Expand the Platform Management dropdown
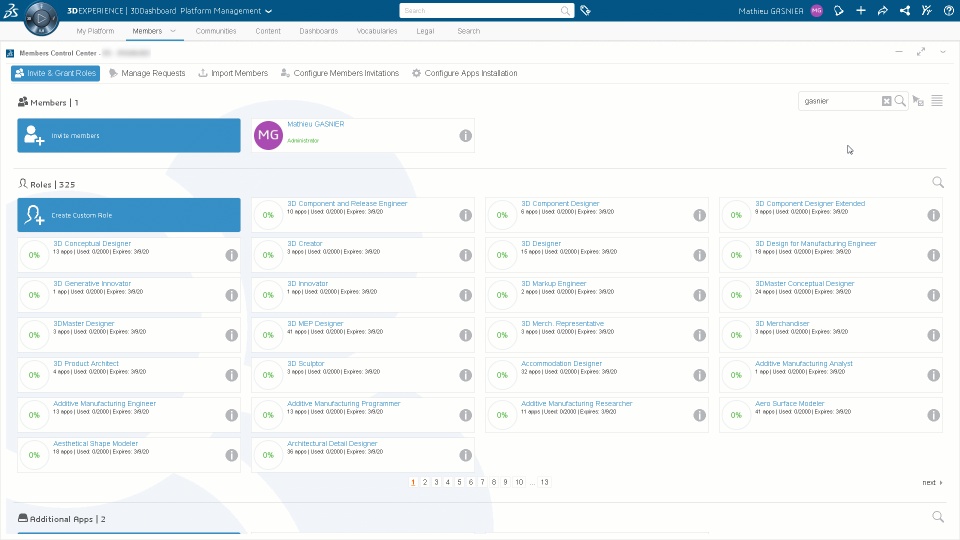This screenshot has height=540, width=960. click(268, 11)
